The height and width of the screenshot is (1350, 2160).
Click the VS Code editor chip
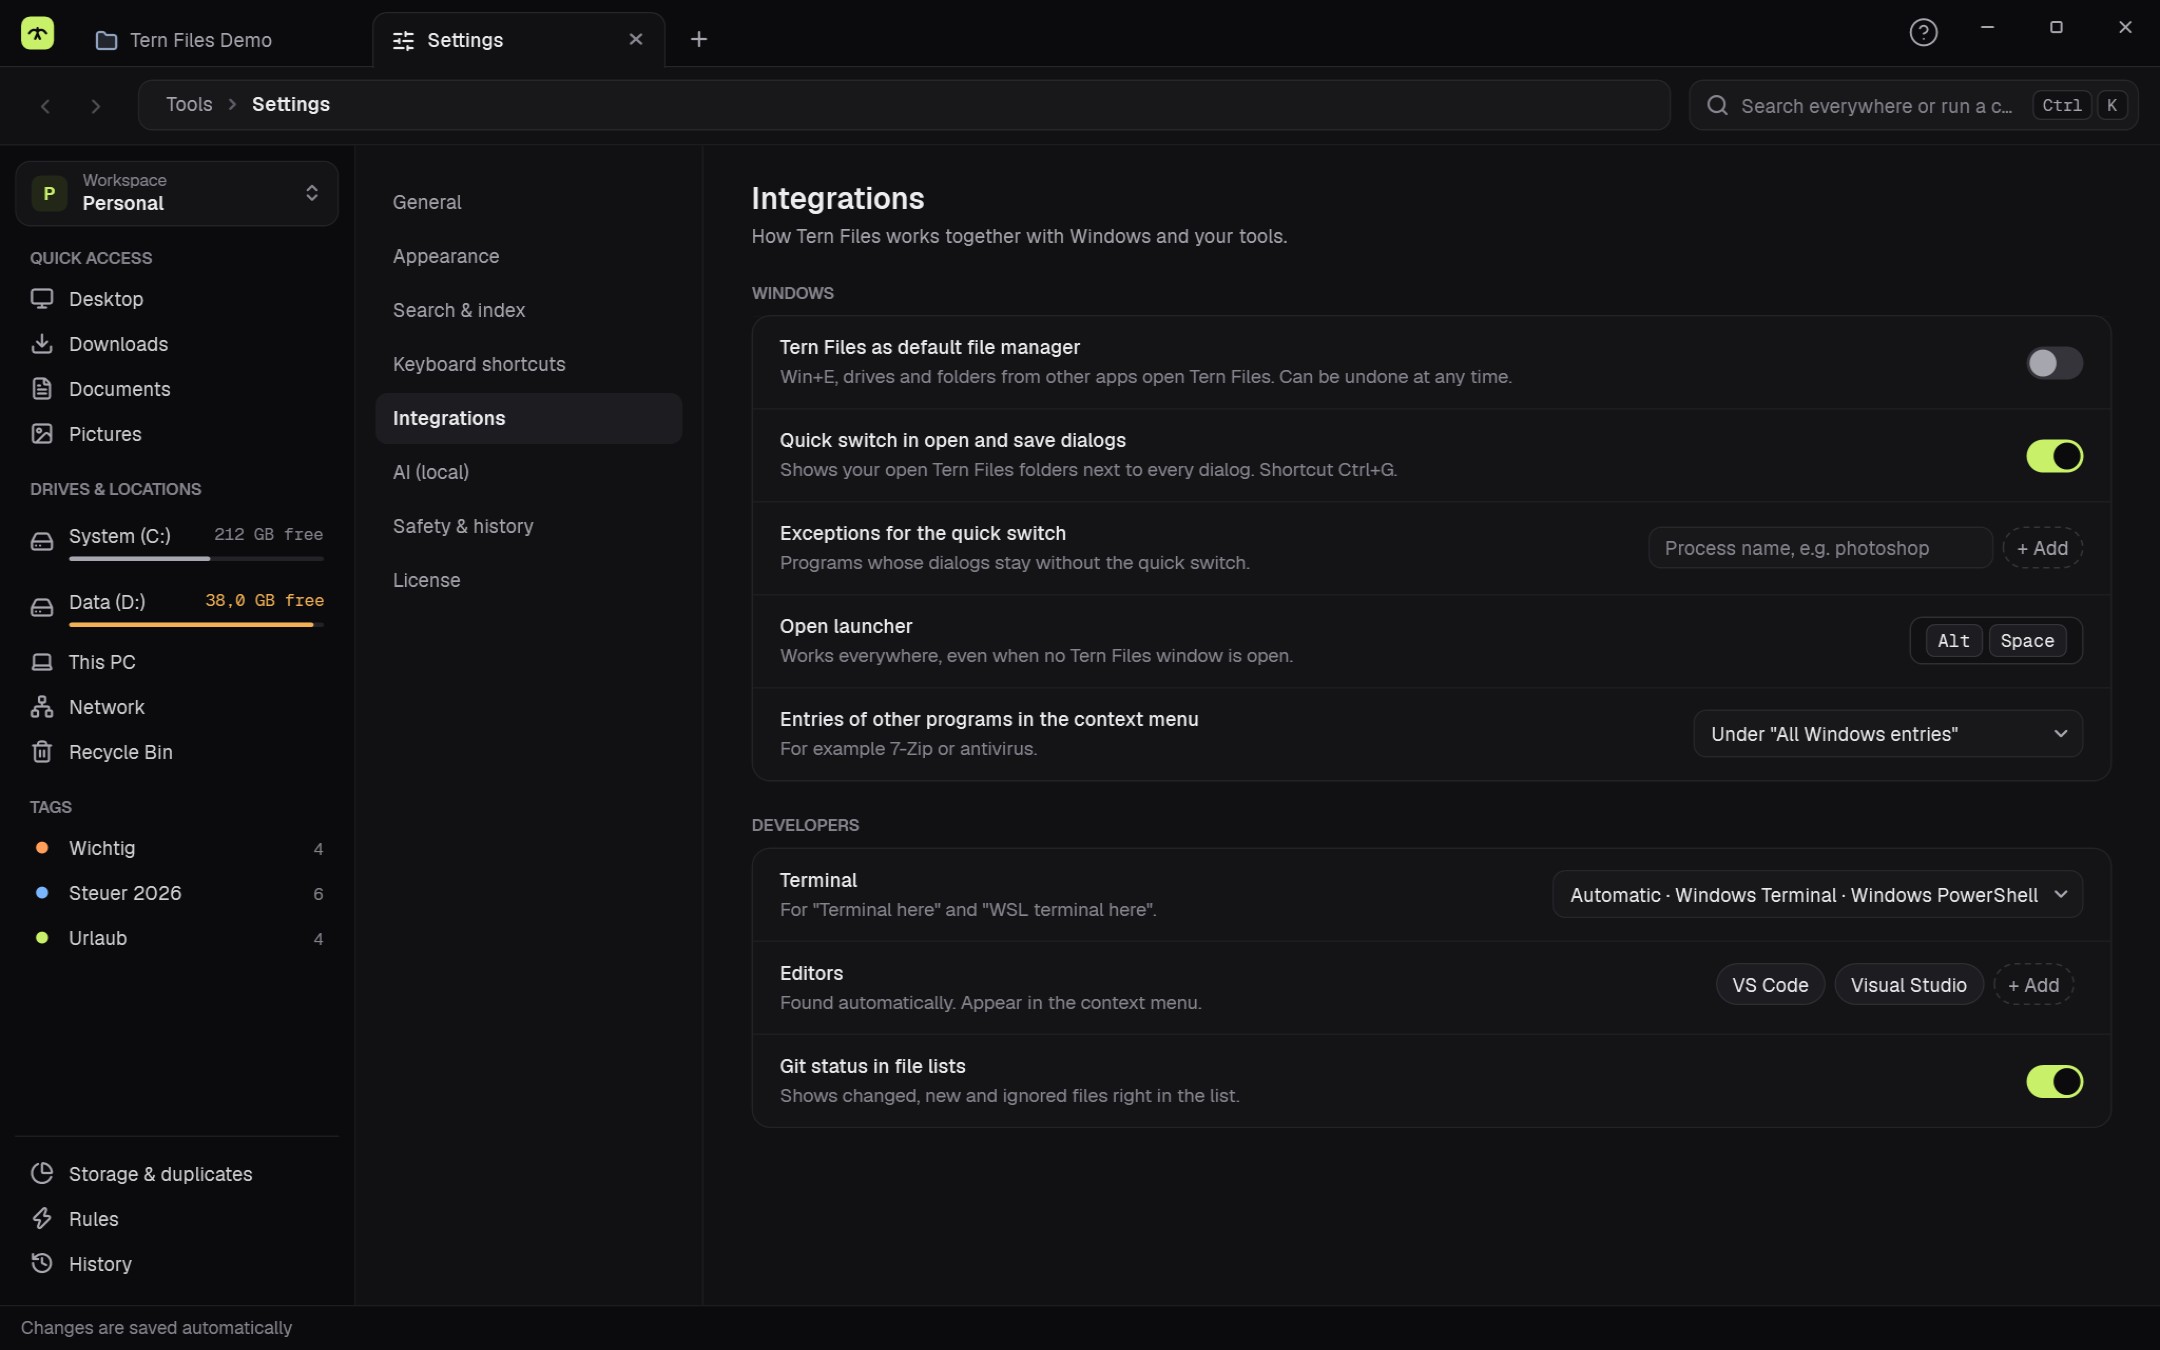pos(1770,985)
